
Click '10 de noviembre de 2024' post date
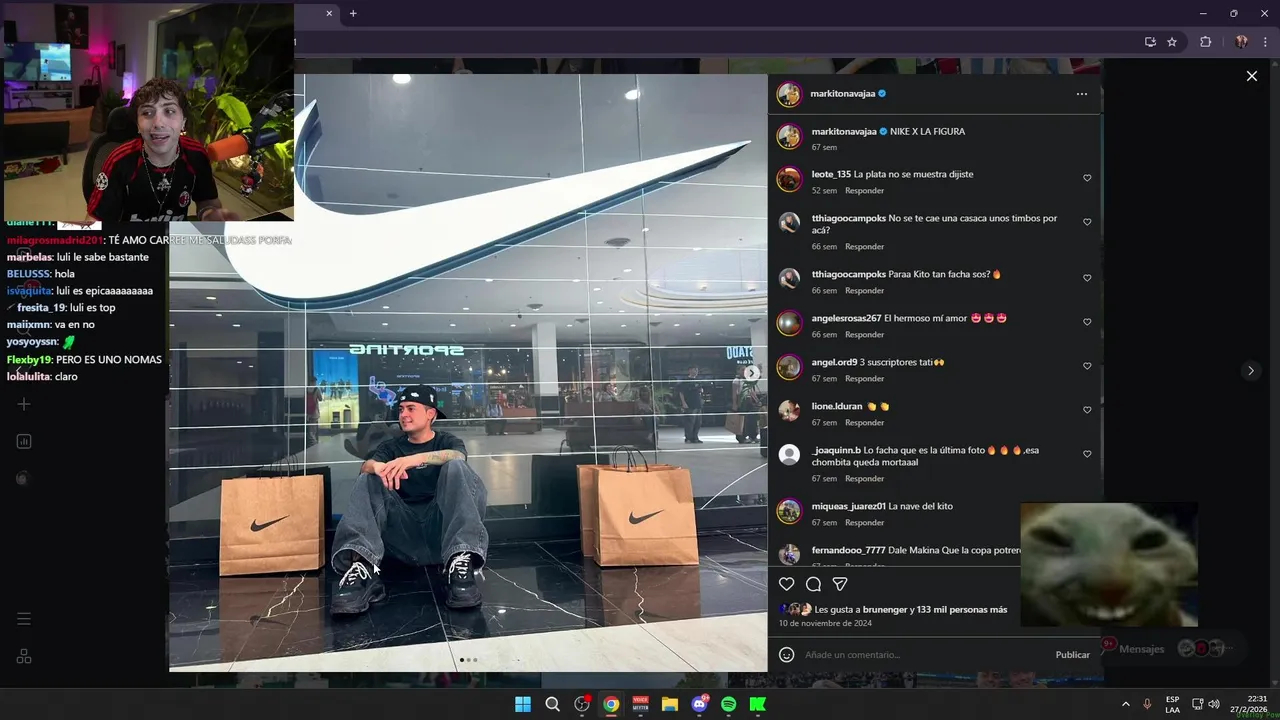click(x=825, y=623)
